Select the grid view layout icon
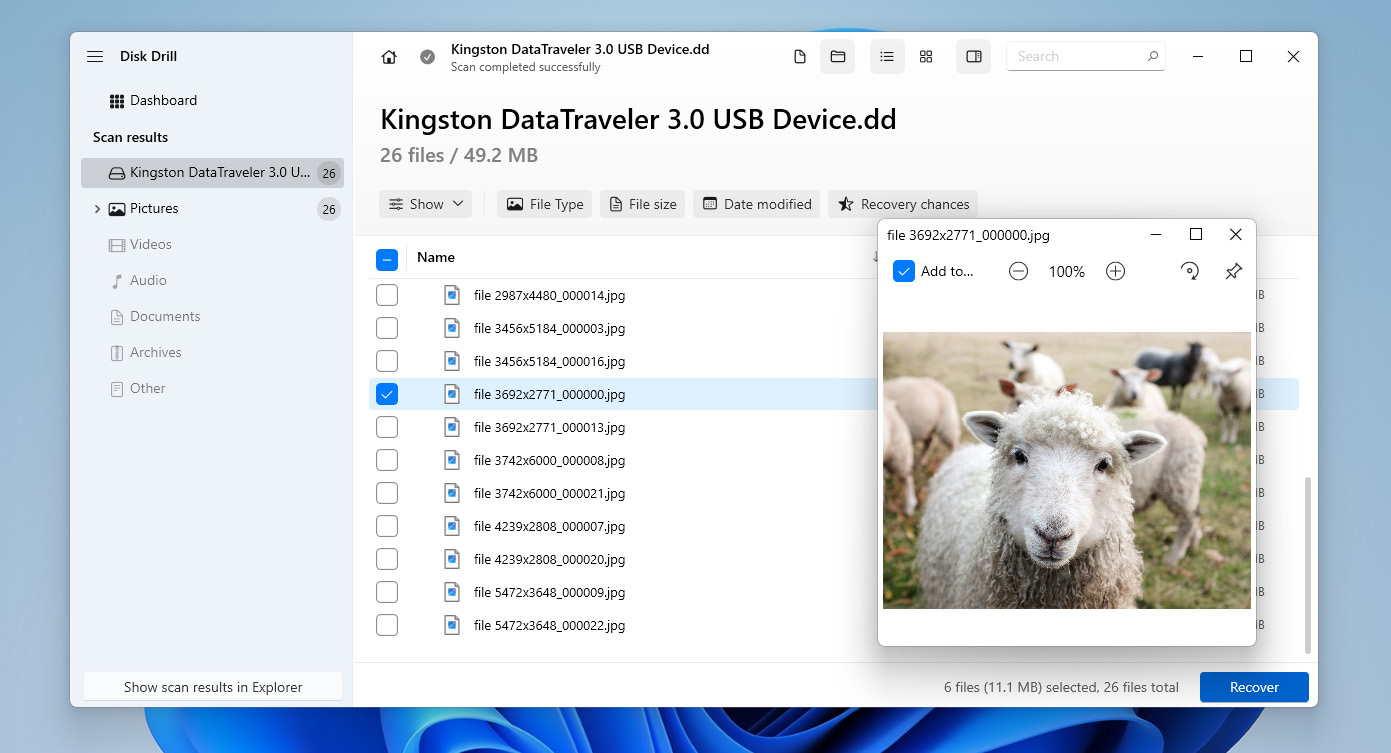Image resolution: width=1391 pixels, height=753 pixels. [x=926, y=57]
